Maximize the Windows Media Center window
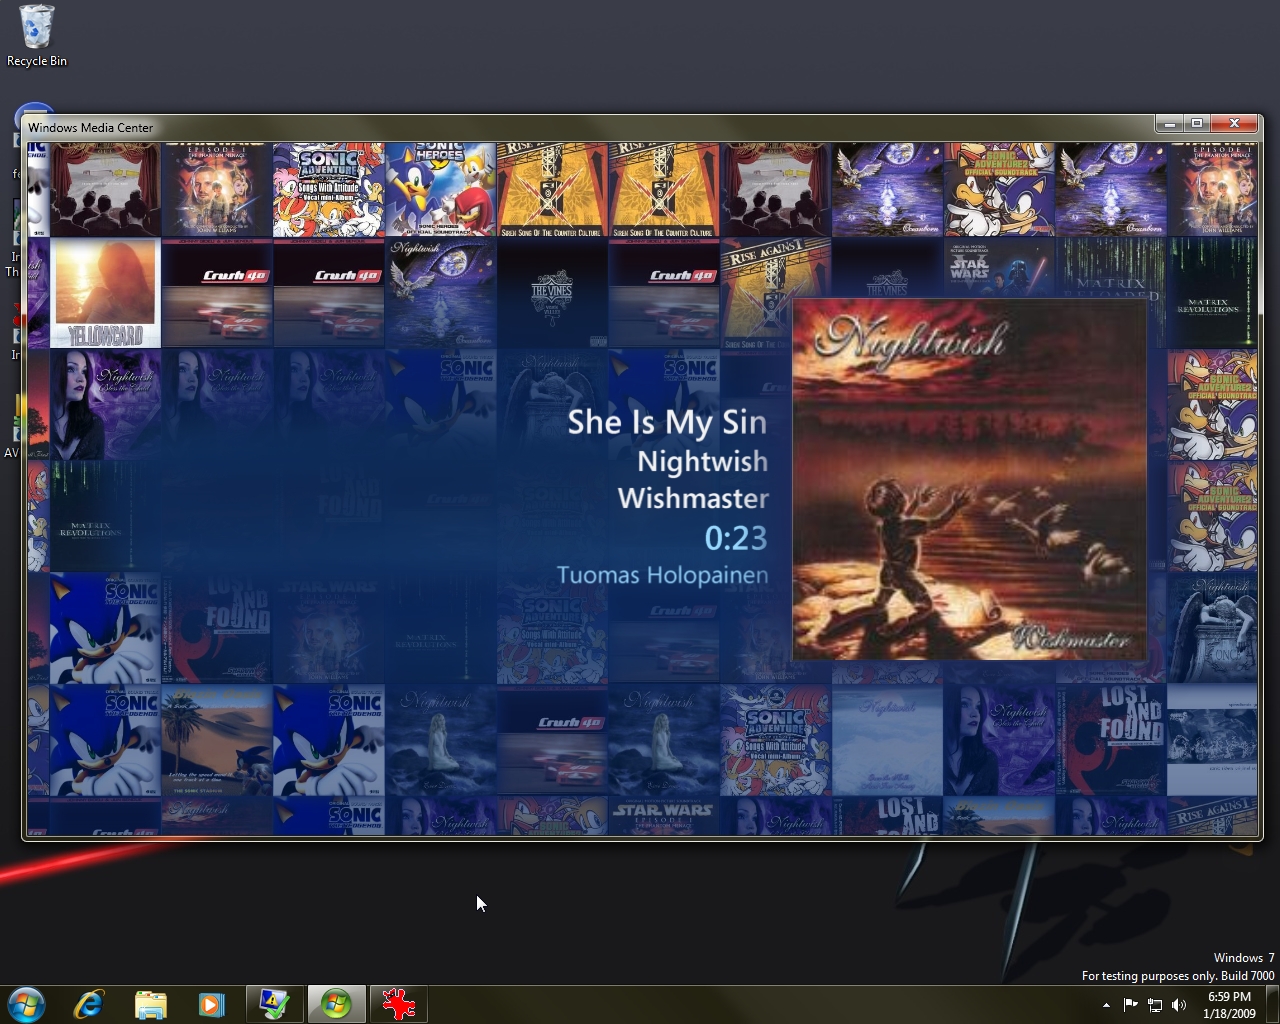Image resolution: width=1280 pixels, height=1024 pixels. (1197, 123)
